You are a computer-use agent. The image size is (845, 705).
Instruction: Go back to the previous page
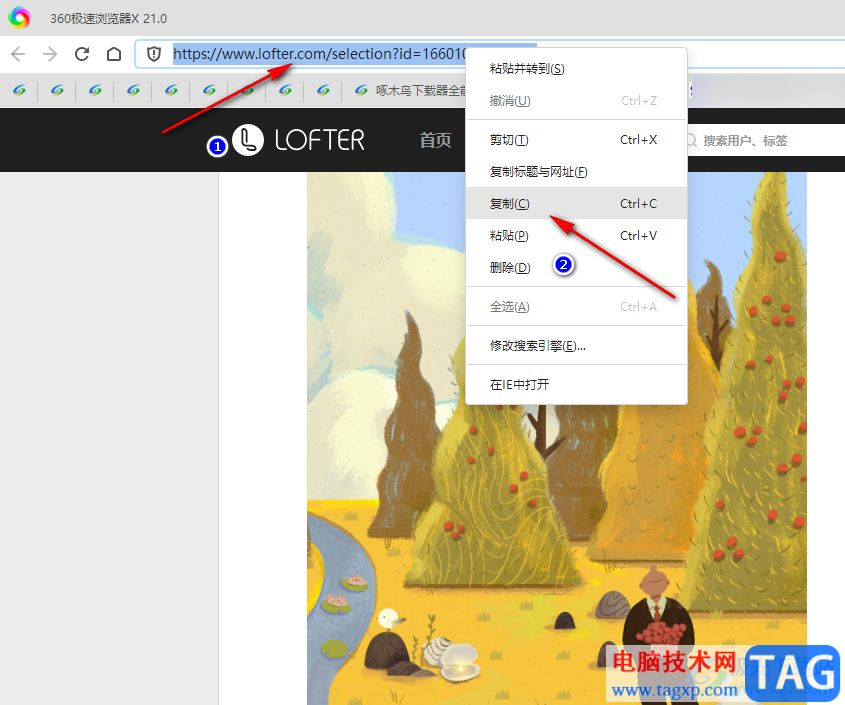coord(18,54)
